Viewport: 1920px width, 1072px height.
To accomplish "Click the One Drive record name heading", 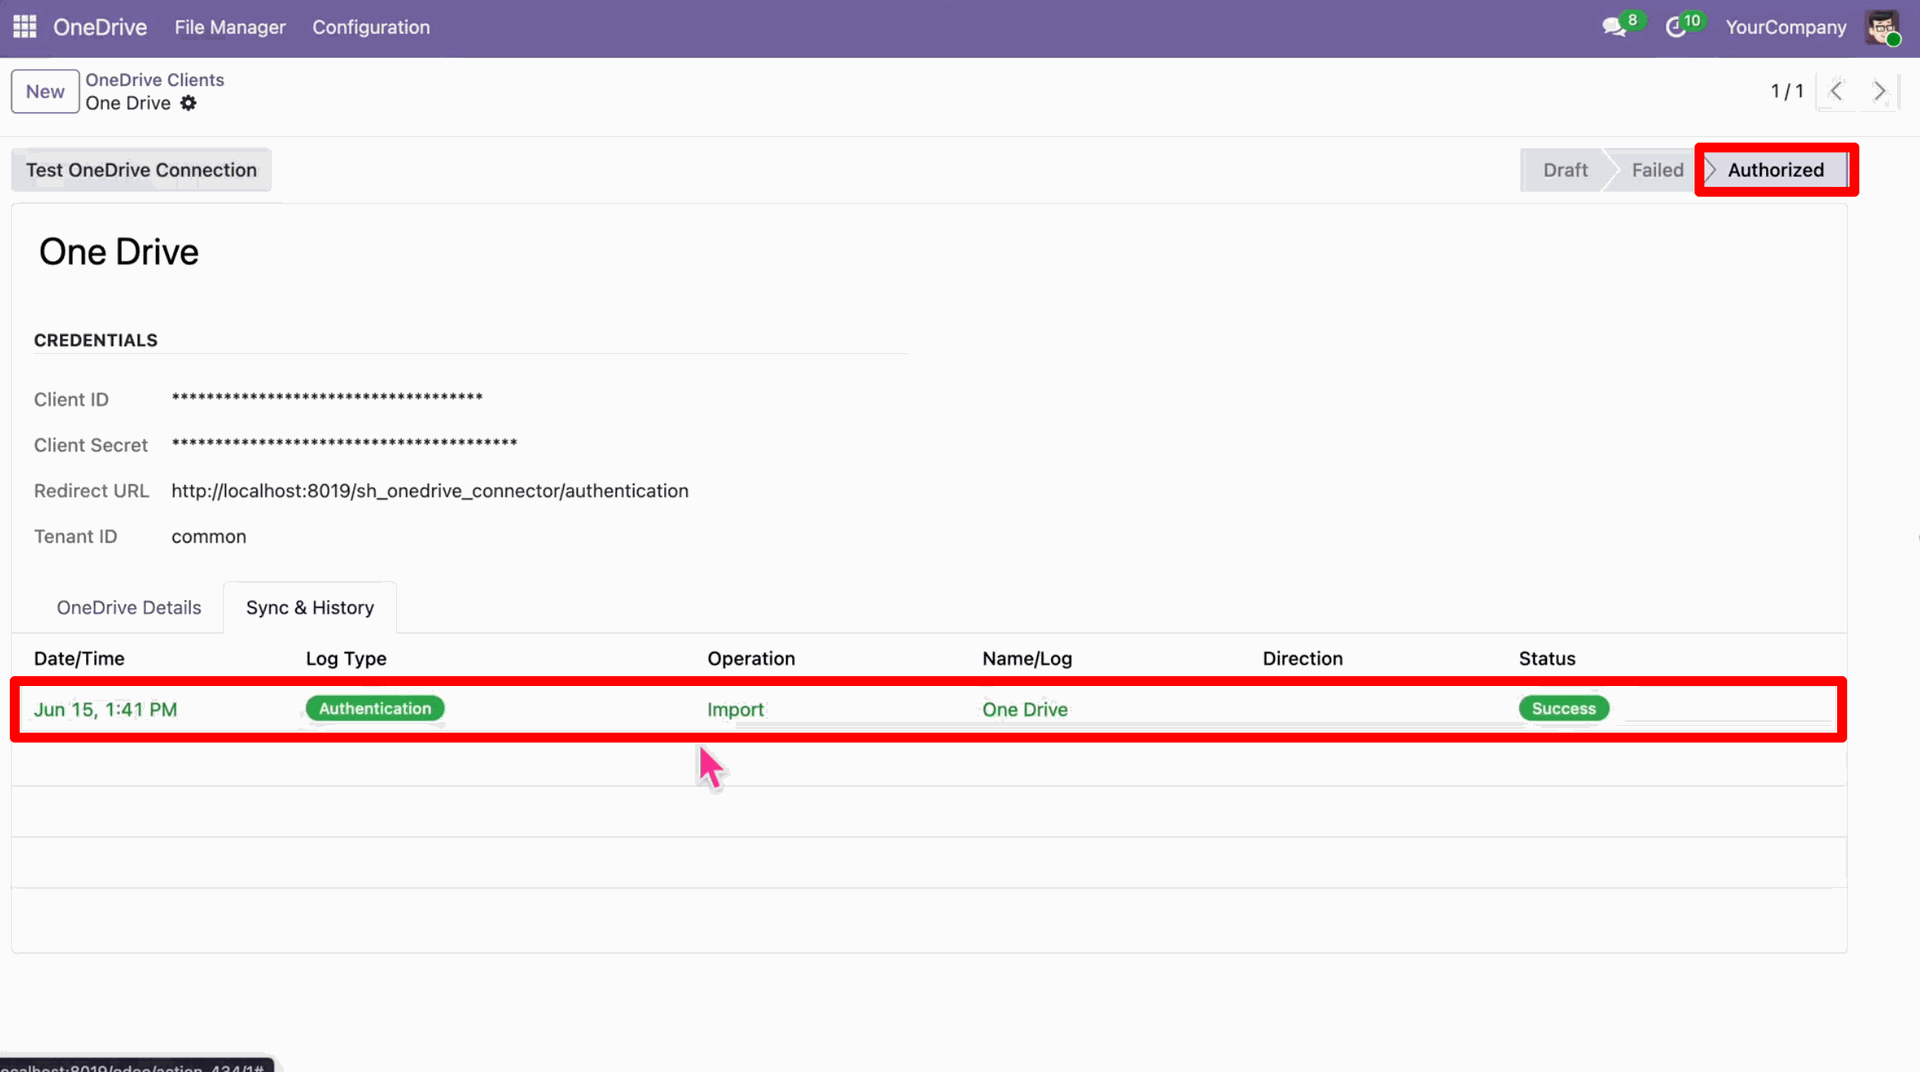I will (x=119, y=252).
